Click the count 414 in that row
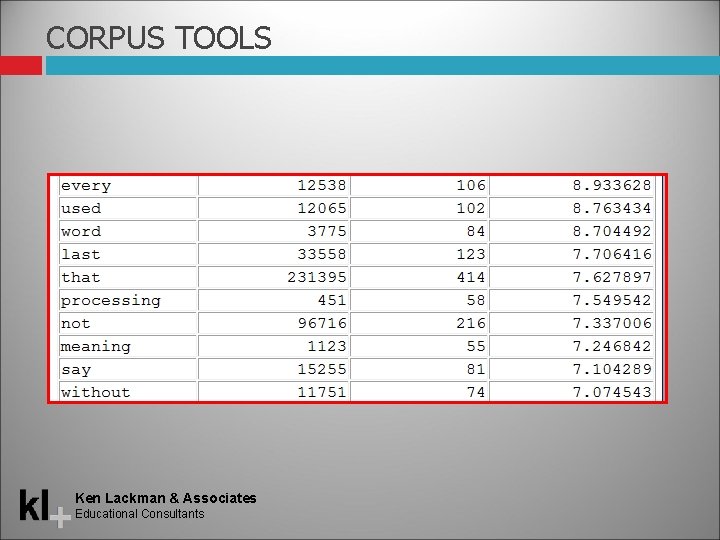The width and height of the screenshot is (720, 540). click(x=471, y=277)
